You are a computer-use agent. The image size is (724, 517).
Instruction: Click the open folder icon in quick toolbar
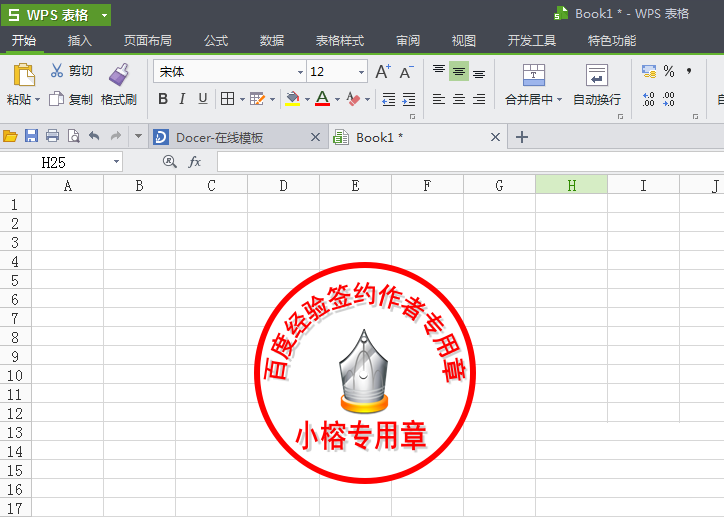(x=10, y=136)
